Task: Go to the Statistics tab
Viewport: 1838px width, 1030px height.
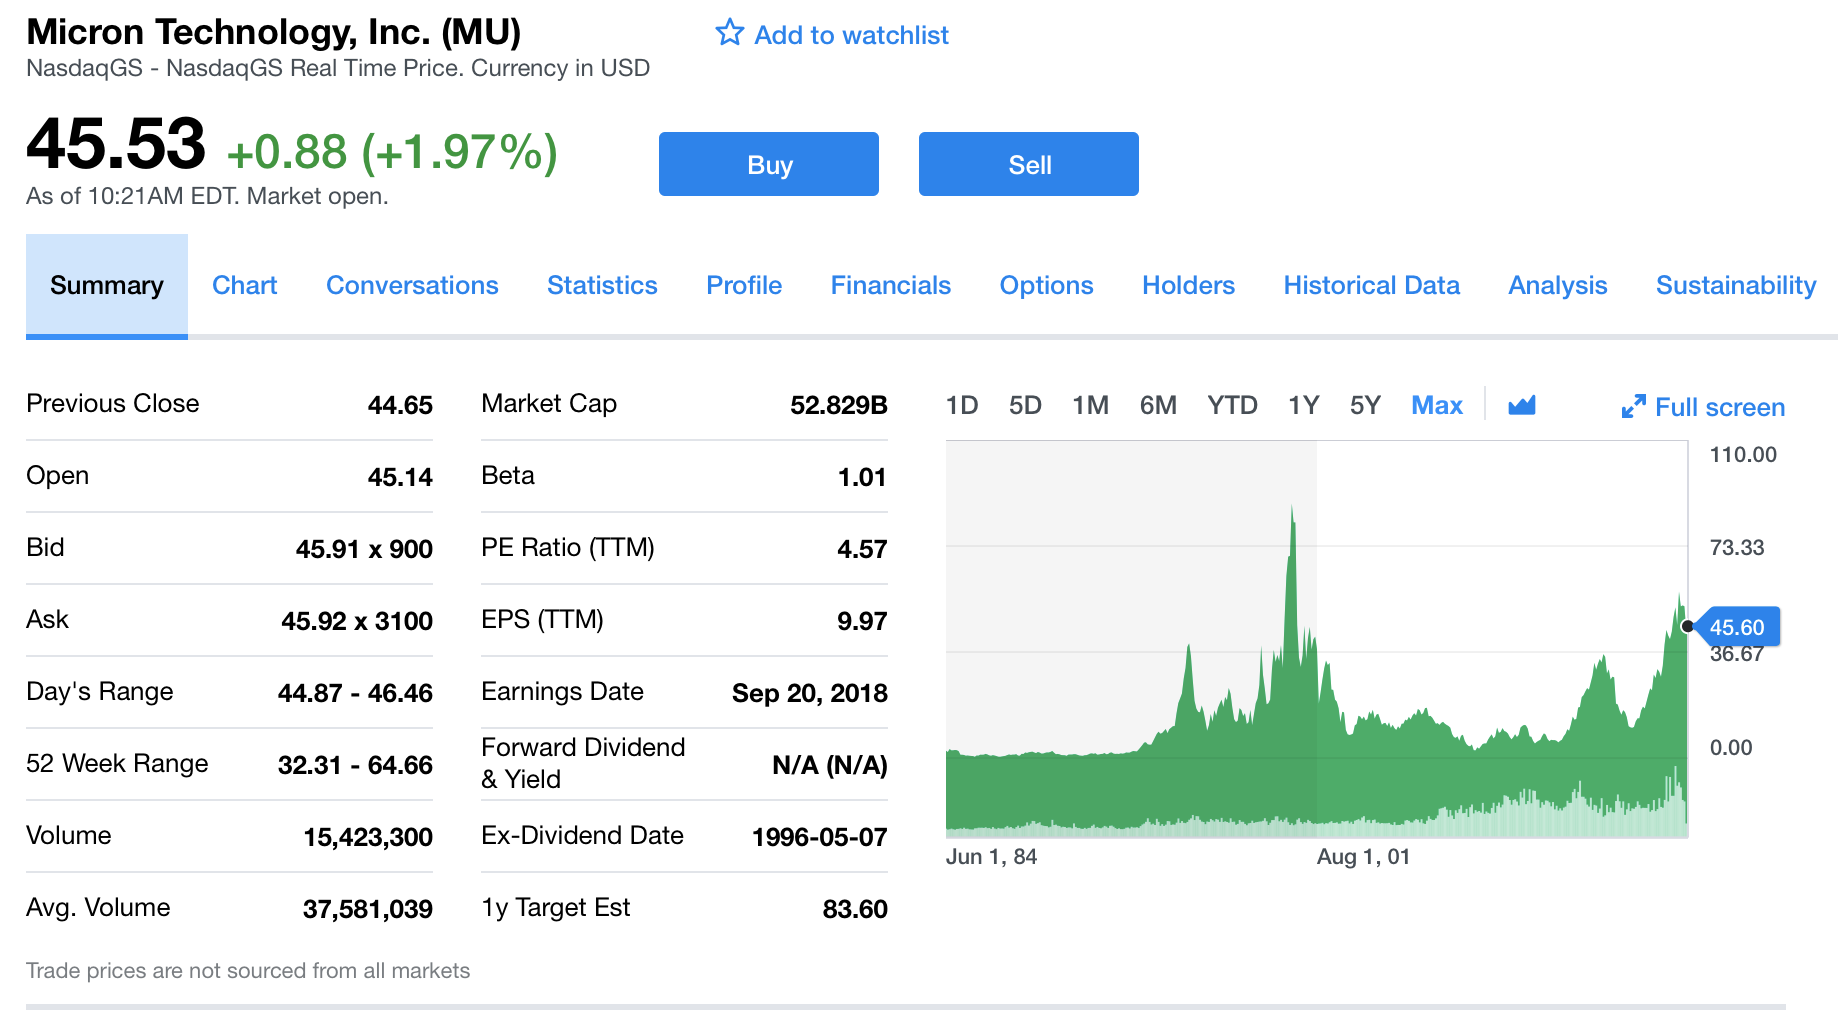Action: (x=602, y=285)
